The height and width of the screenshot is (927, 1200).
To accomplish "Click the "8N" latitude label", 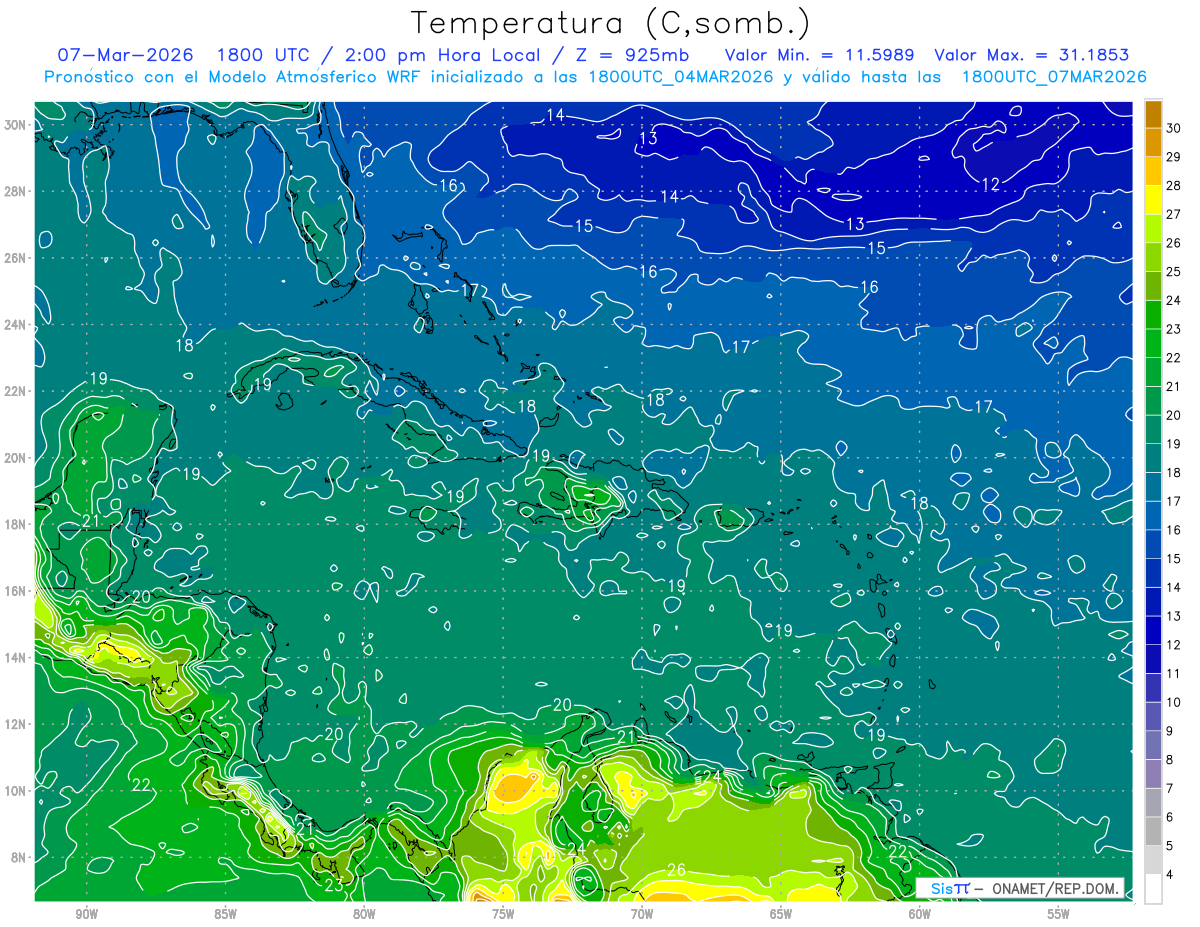I will click(x=18, y=857).
